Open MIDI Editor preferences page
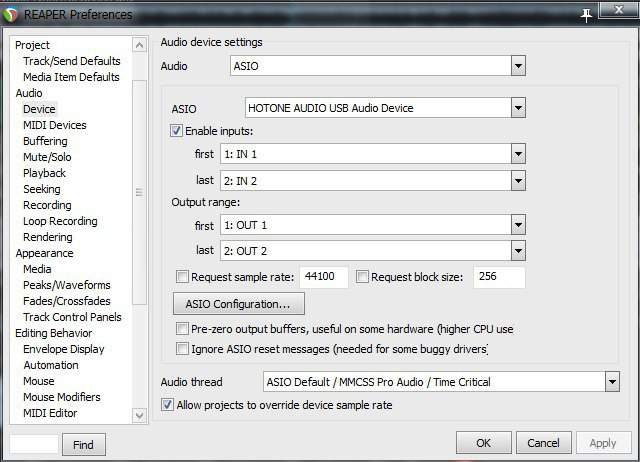The height and width of the screenshot is (462, 640). click(50, 413)
